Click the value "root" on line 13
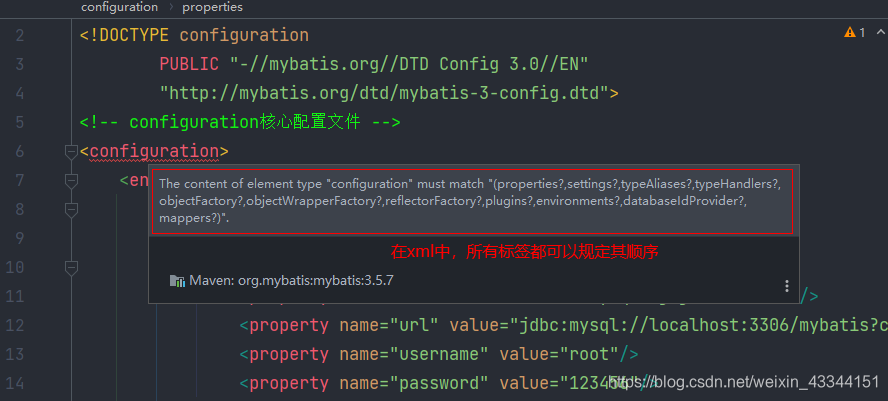The width and height of the screenshot is (888, 401). click(588, 355)
